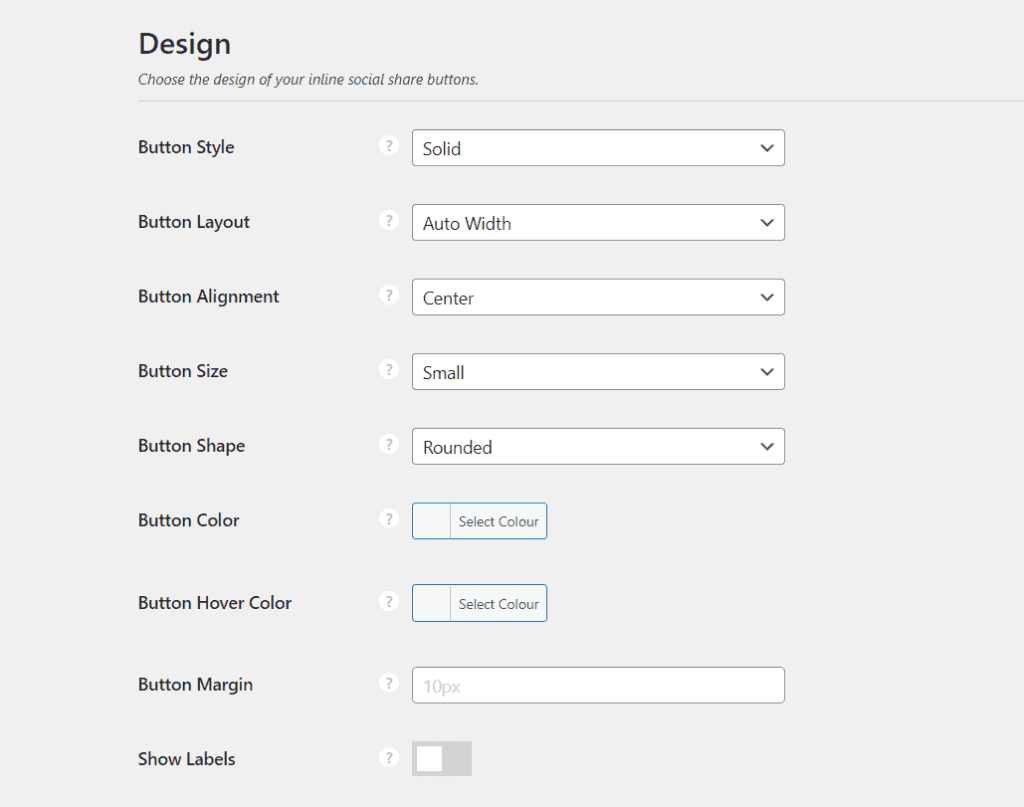Click the Button Color preview swatch
The image size is (1024, 807).
(x=431, y=520)
